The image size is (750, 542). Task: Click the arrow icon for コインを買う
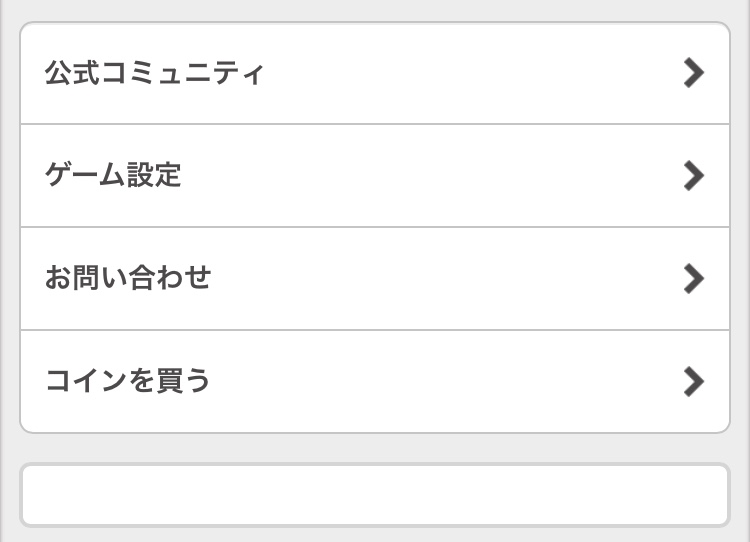(x=693, y=381)
